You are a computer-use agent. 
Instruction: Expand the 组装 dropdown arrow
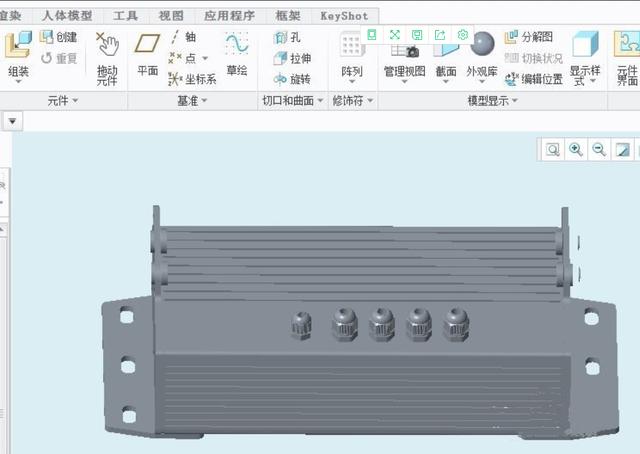point(18,82)
